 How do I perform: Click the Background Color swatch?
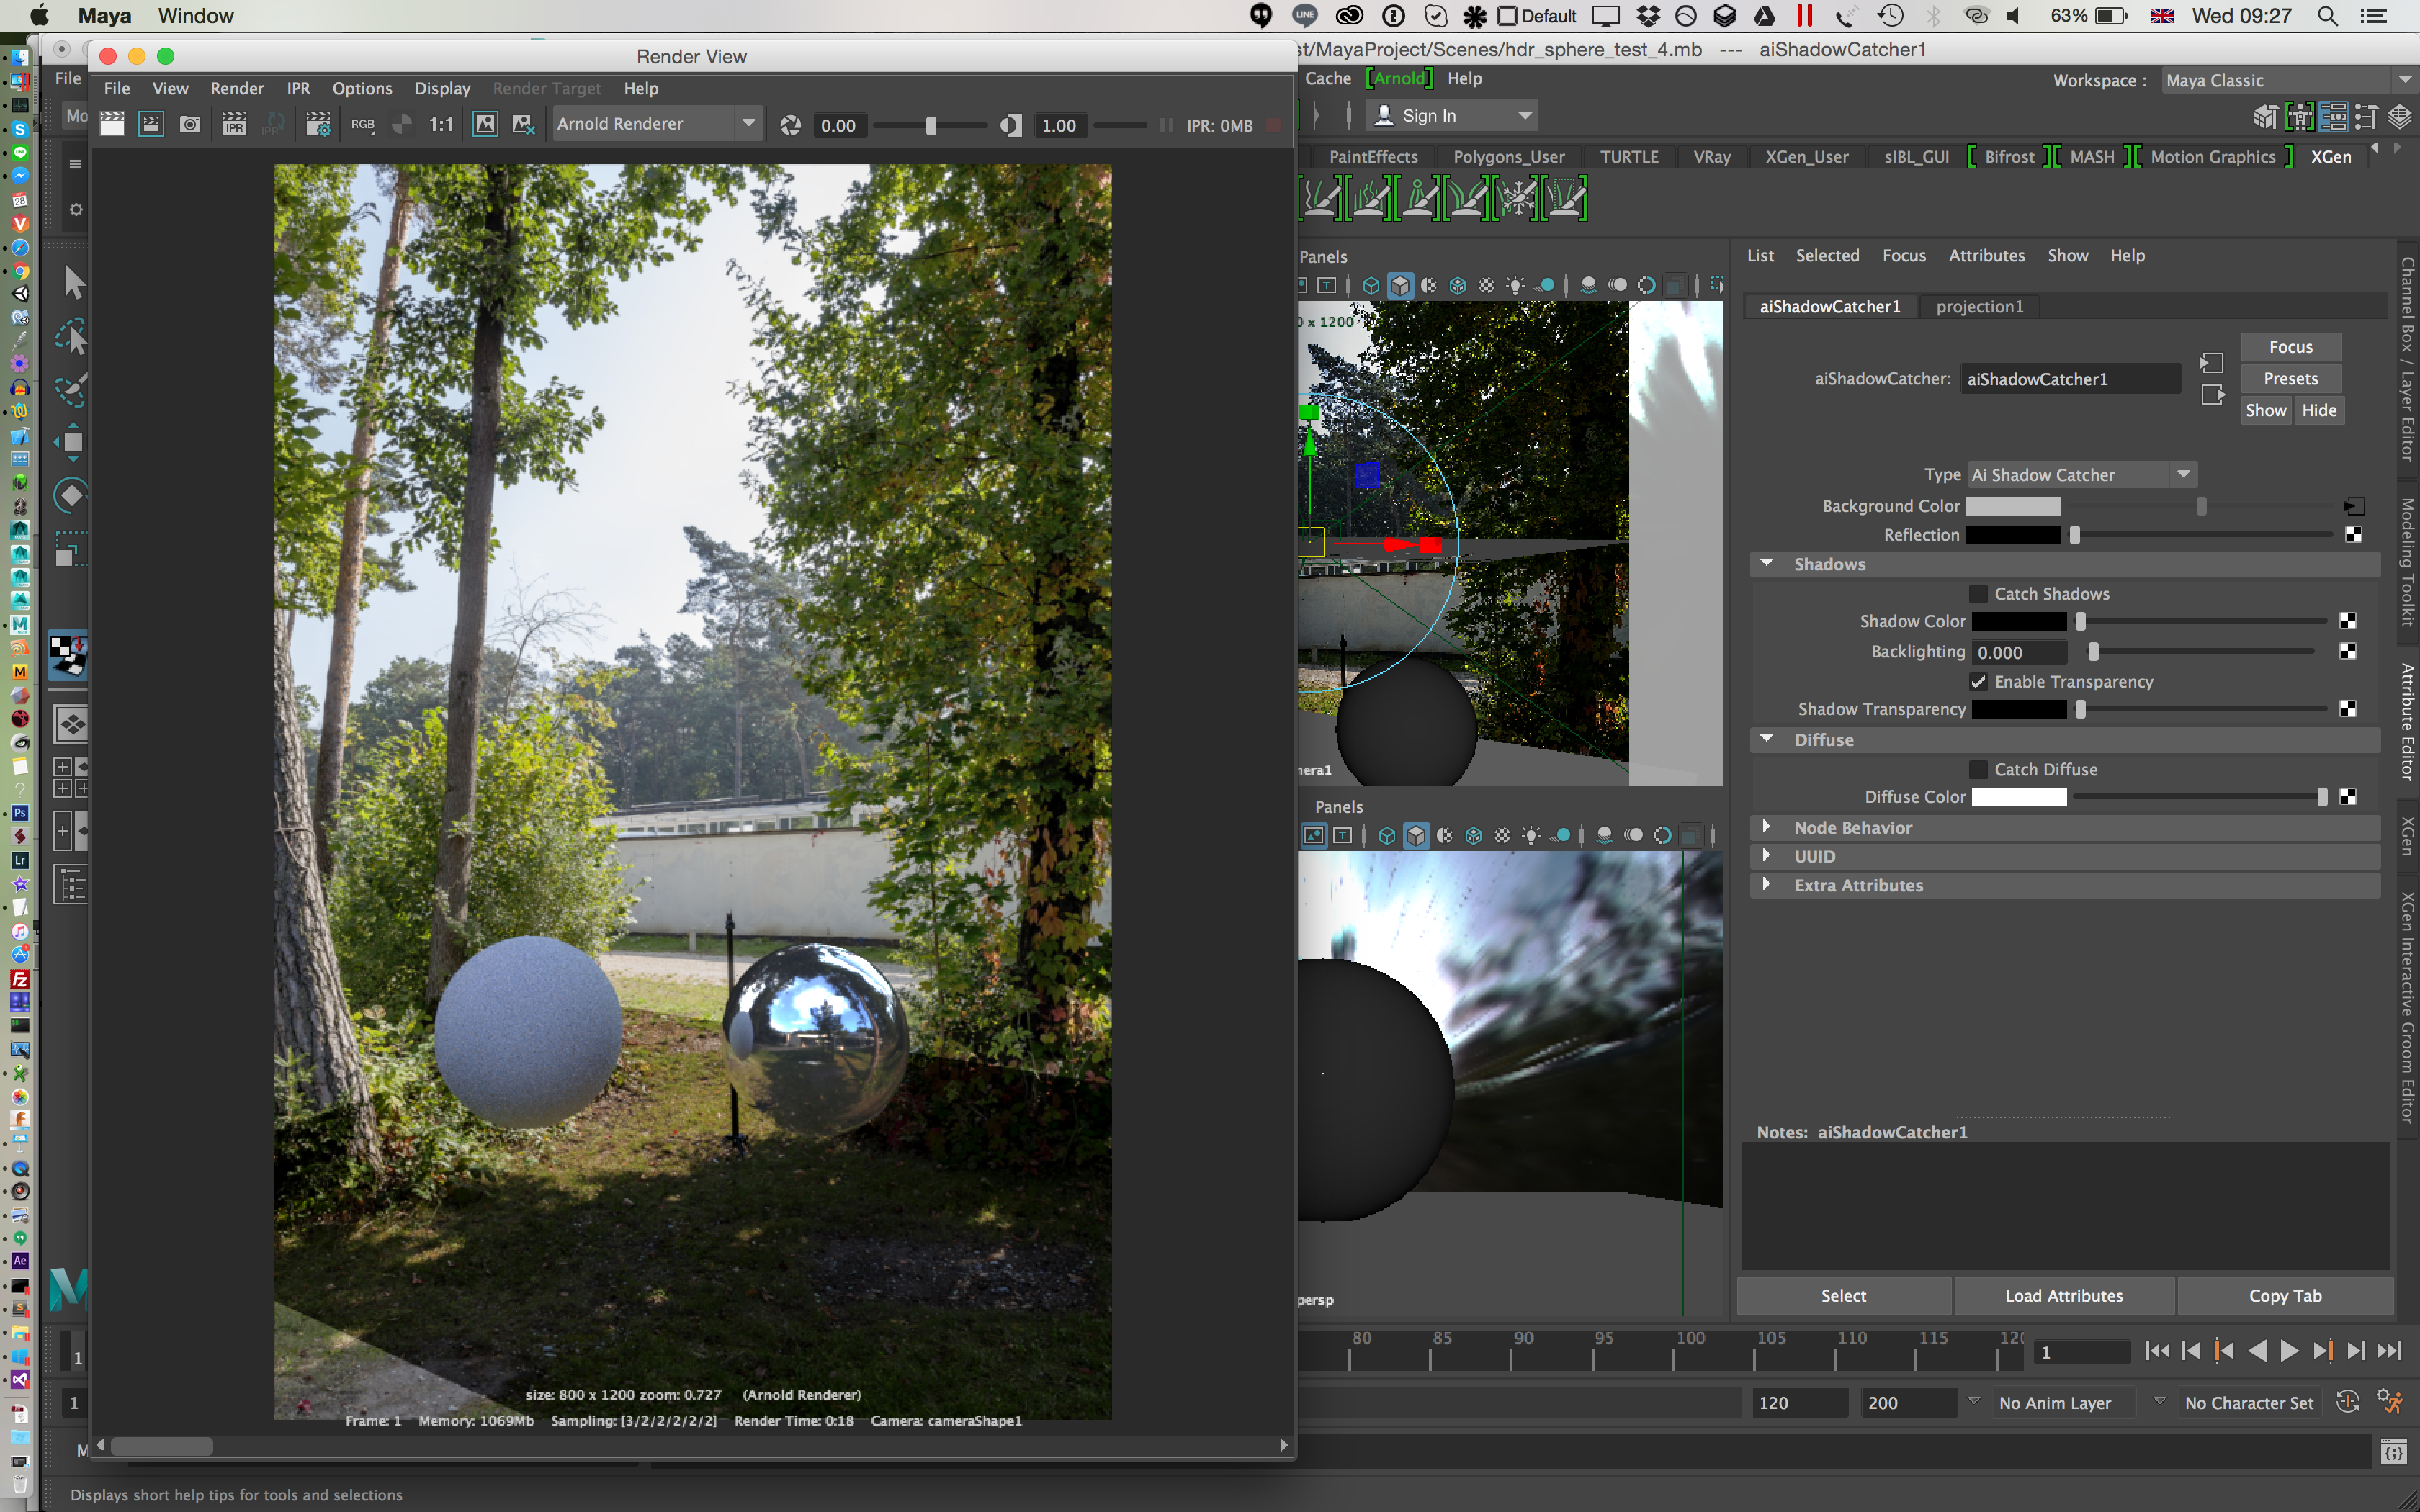tap(2013, 506)
